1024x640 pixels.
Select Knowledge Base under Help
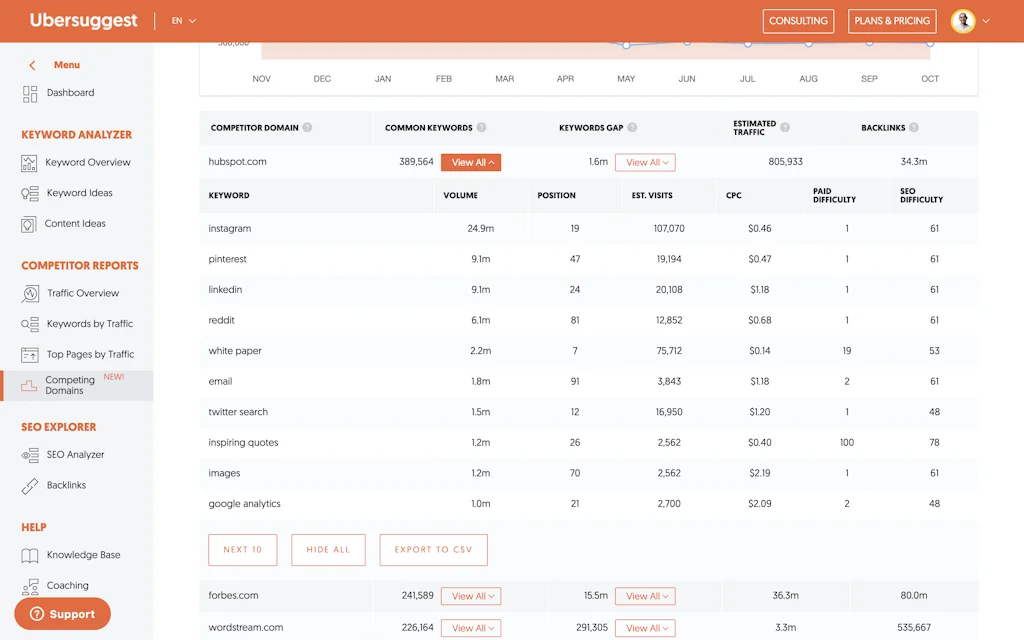pyautogui.click(x=83, y=555)
